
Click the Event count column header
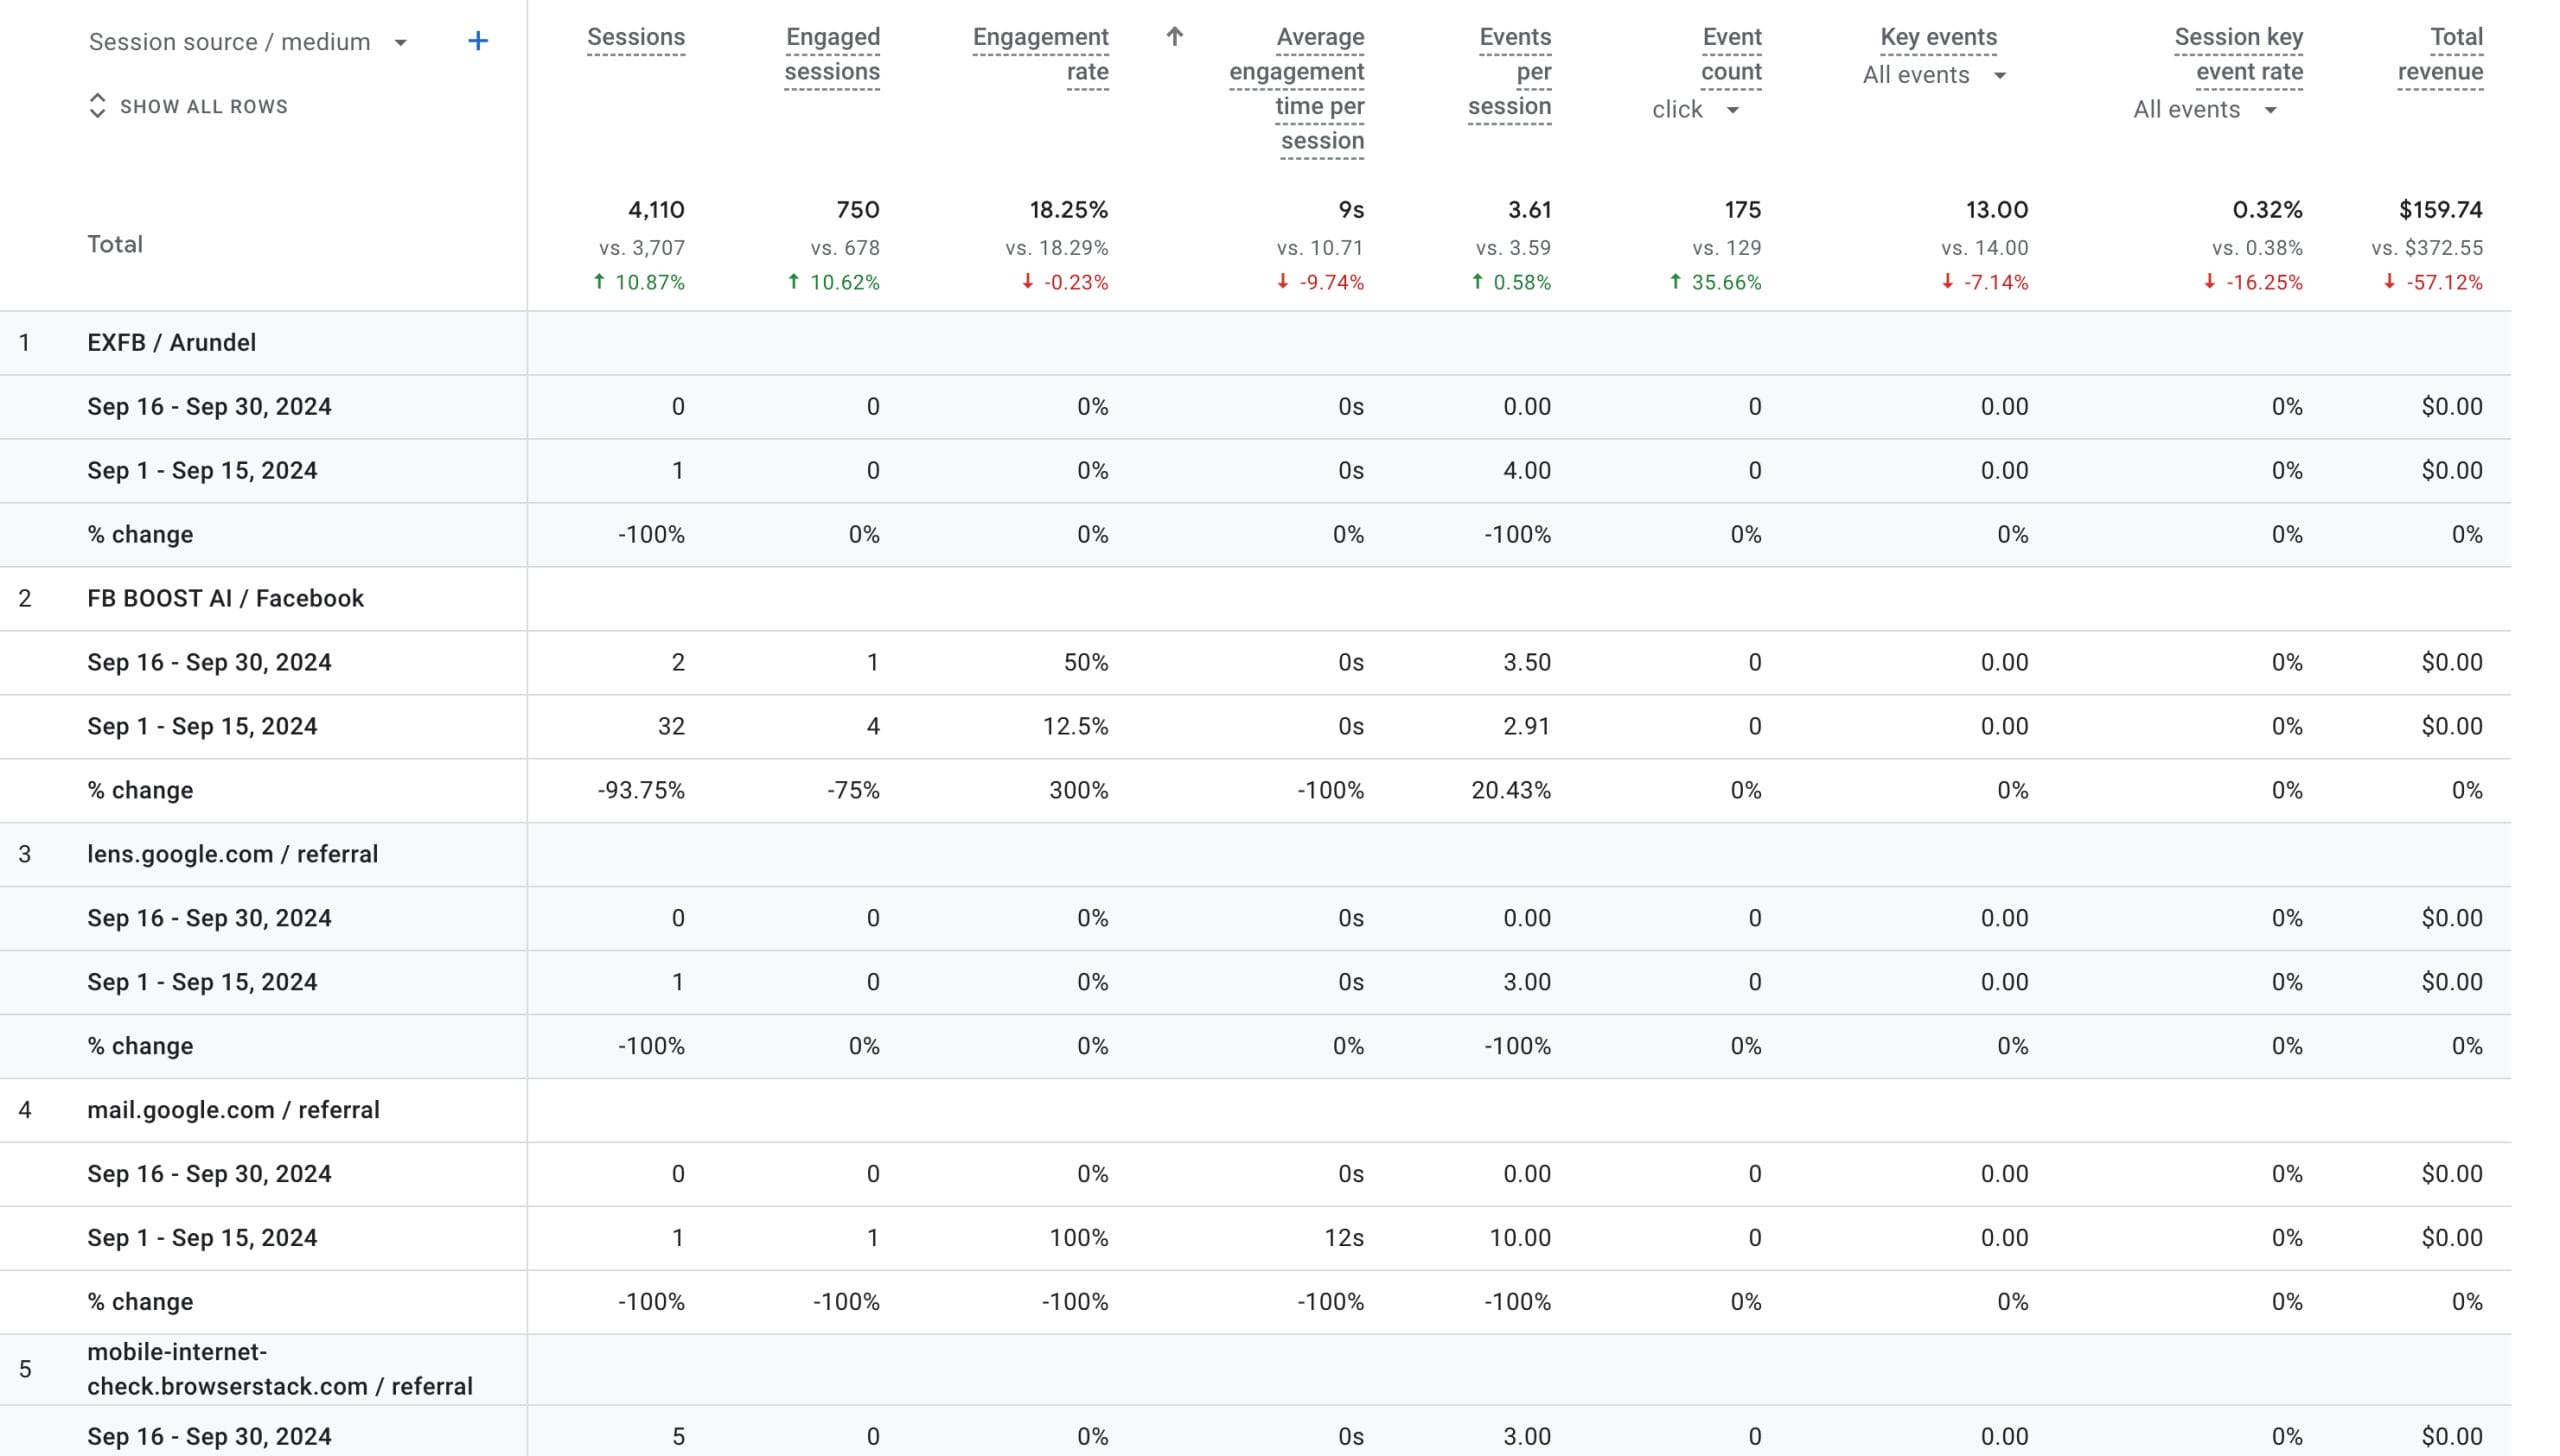1731,54
